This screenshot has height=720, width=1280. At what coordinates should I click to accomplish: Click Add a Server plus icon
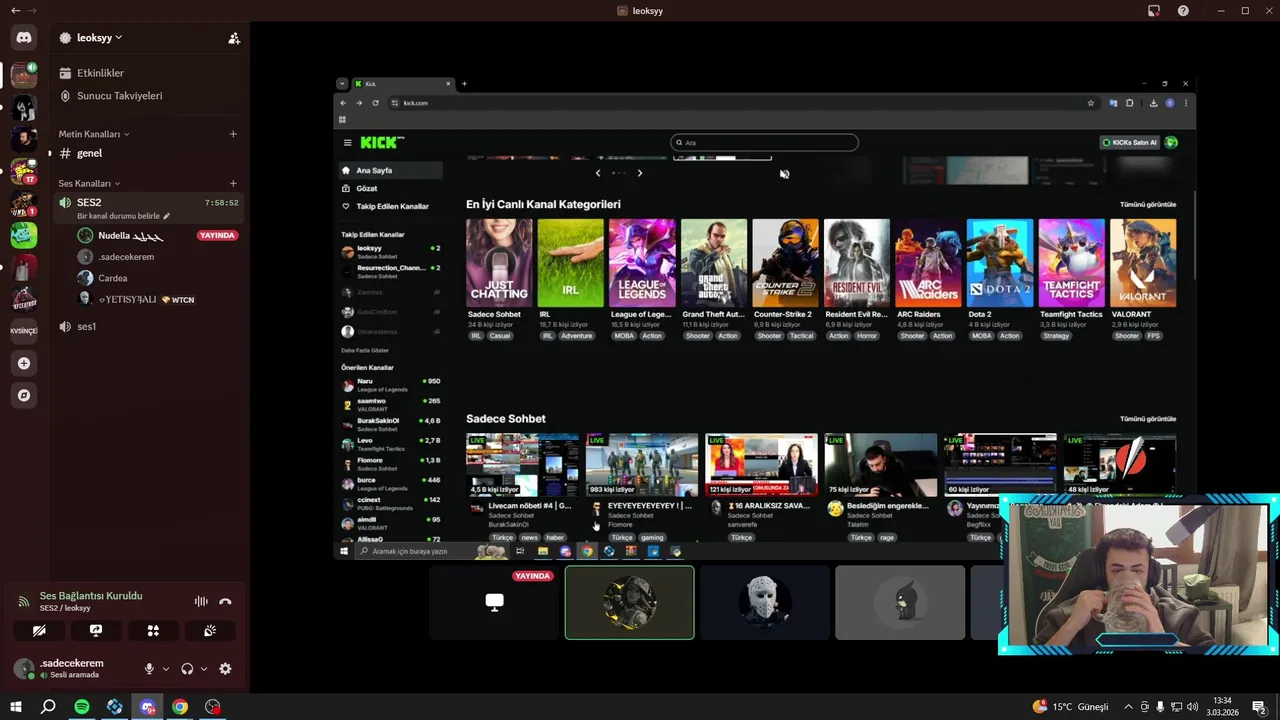pyautogui.click(x=24, y=363)
